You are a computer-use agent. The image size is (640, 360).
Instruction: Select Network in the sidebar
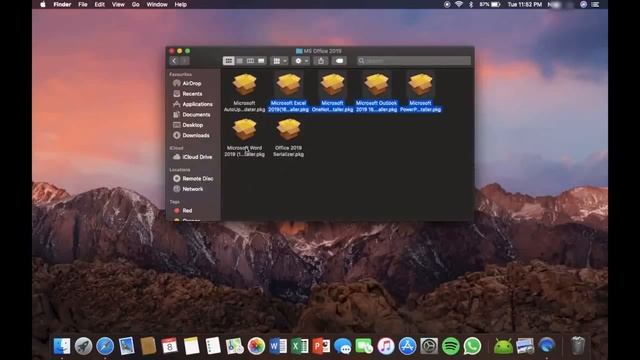click(x=193, y=189)
